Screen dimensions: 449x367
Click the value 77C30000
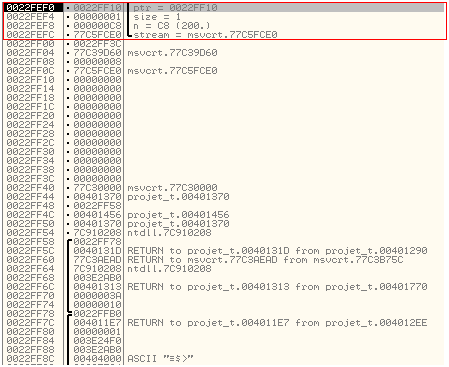click(97, 188)
